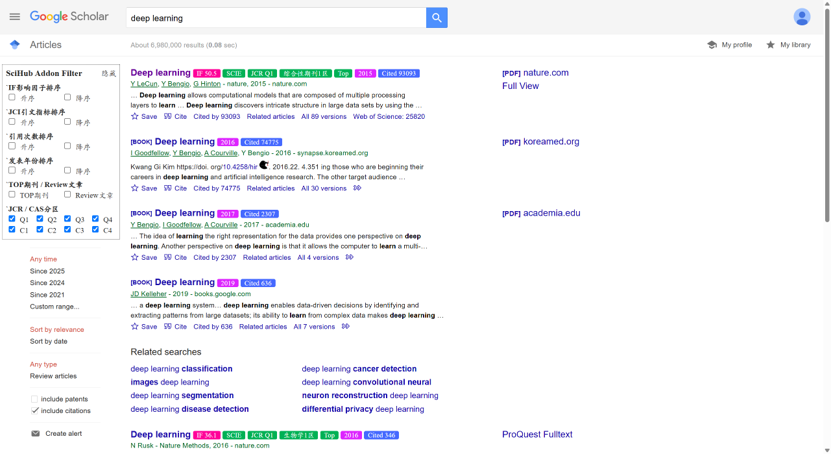831x454 pixels.
Task: Save the LeCun Deep learning article
Action: (144, 117)
